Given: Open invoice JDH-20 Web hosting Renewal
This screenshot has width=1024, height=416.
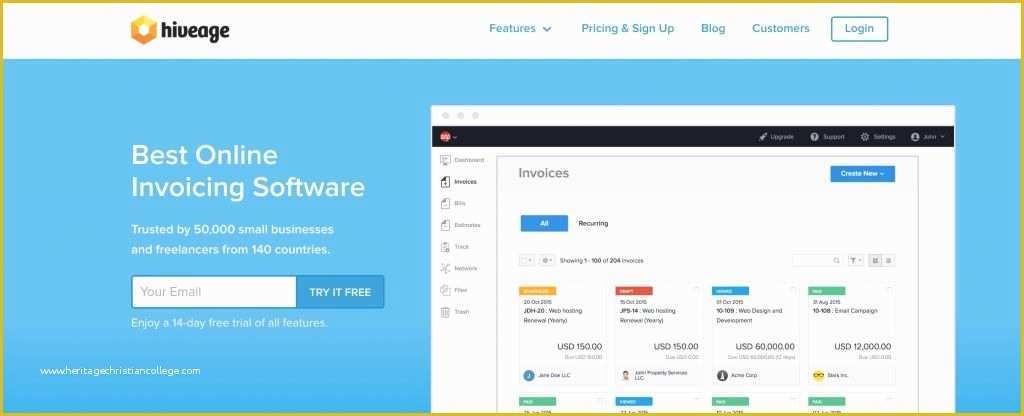Looking at the screenshot, I should click(x=553, y=315).
